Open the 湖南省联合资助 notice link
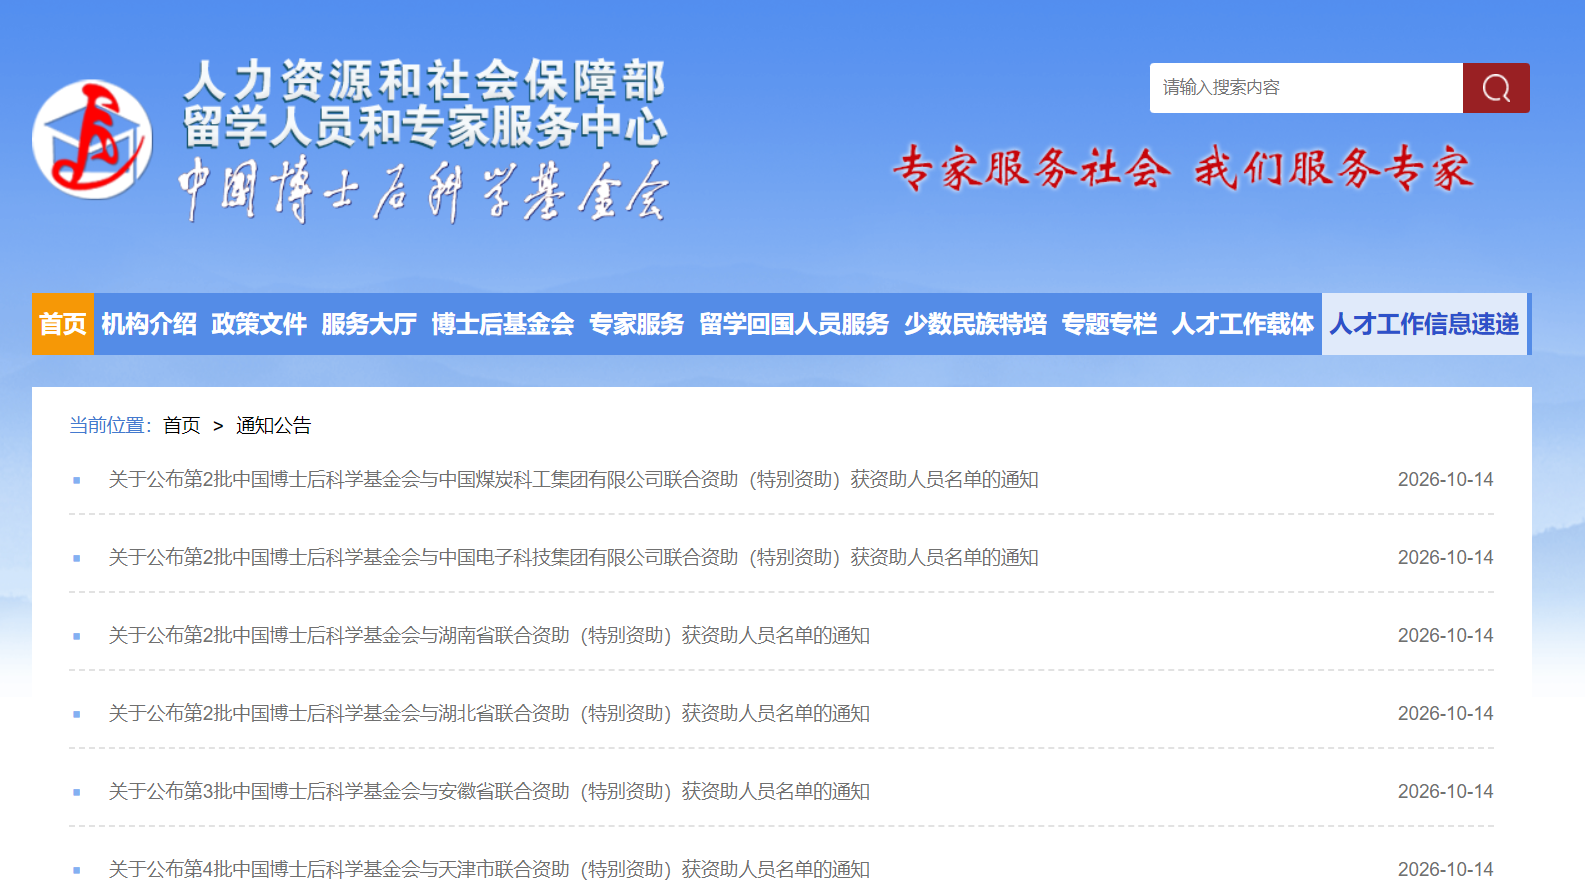The height and width of the screenshot is (881, 1585). (x=489, y=636)
